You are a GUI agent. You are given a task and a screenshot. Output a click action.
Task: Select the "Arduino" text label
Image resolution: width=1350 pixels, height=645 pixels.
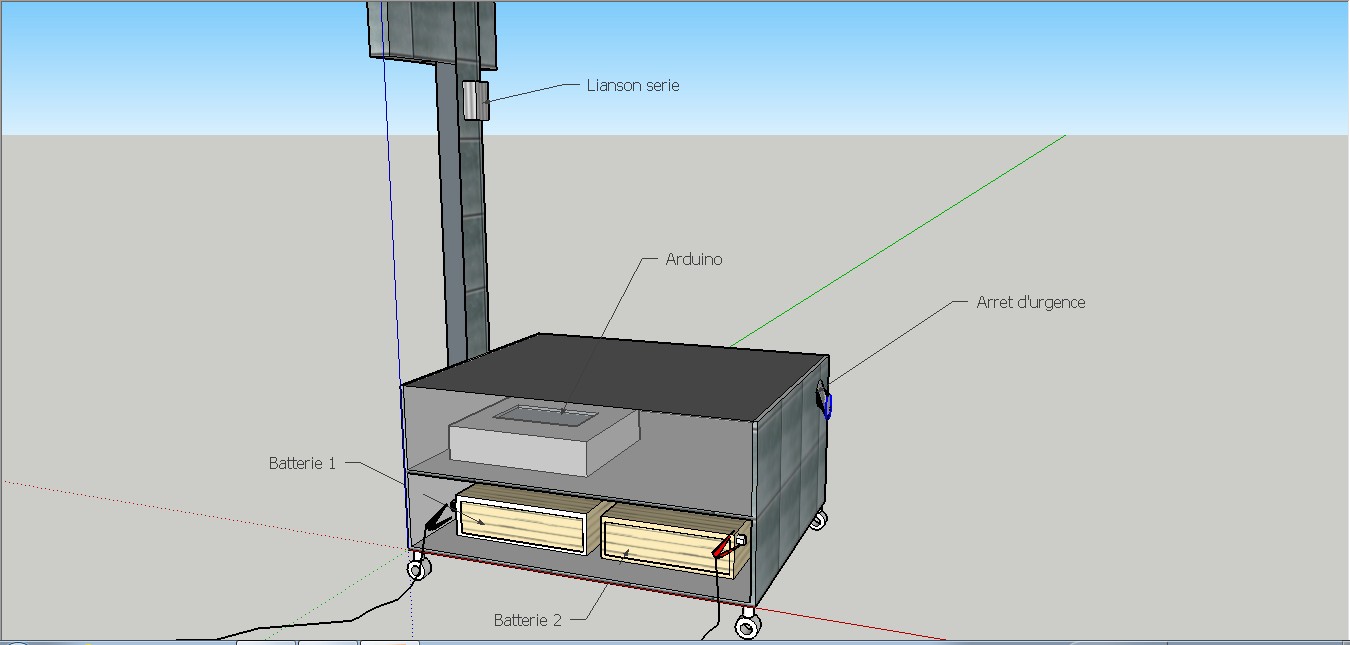693,260
